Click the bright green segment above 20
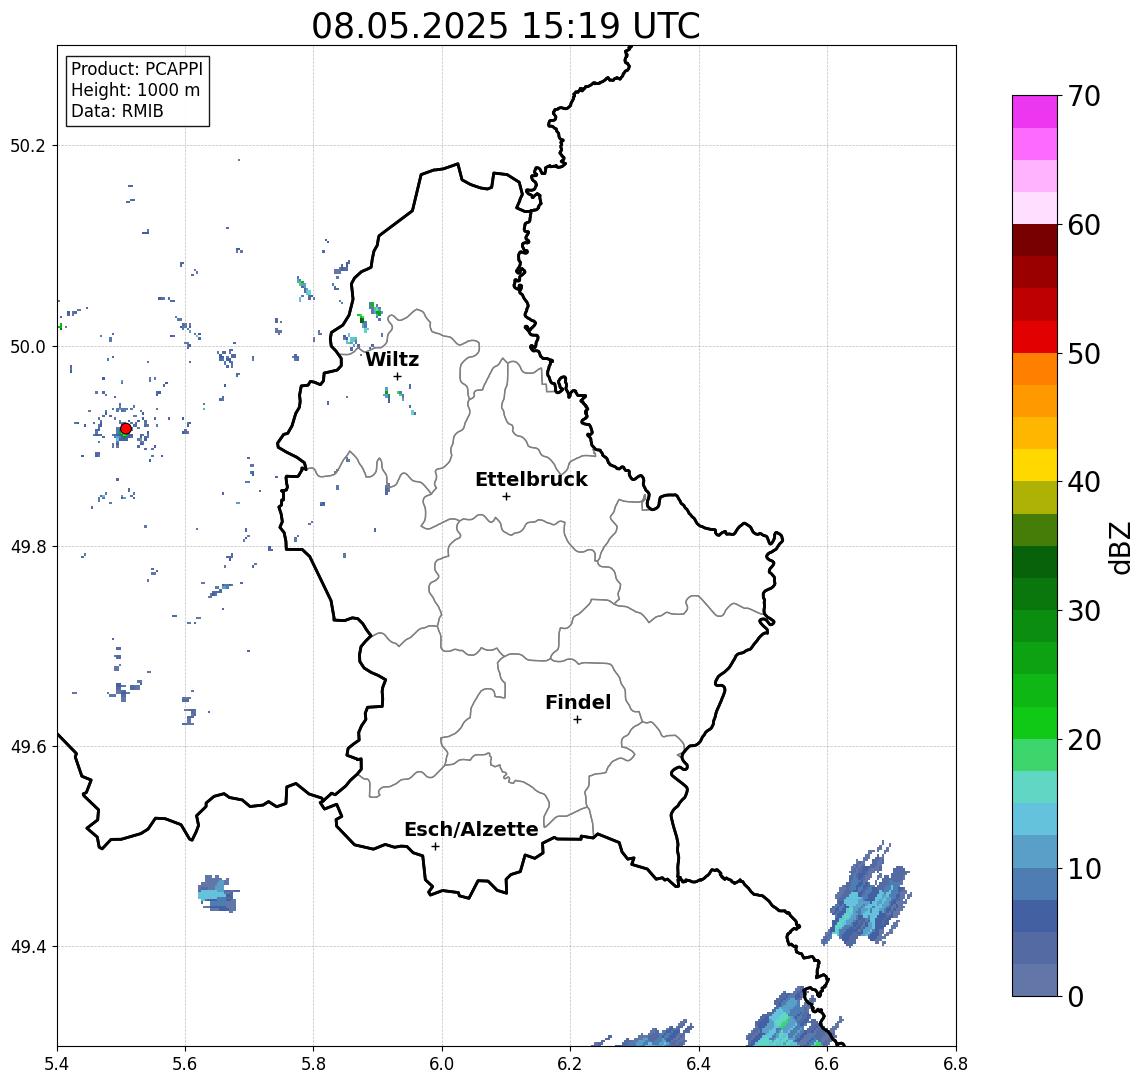This screenshot has height=1084, width=1145. click(1035, 722)
